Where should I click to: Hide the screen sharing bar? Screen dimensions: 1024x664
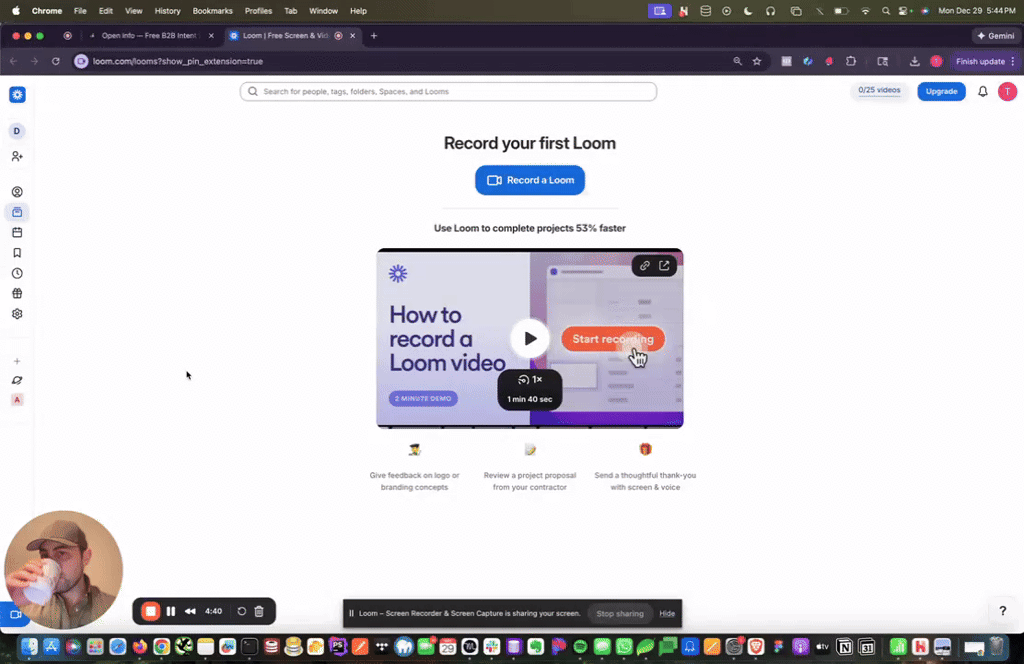(x=667, y=614)
